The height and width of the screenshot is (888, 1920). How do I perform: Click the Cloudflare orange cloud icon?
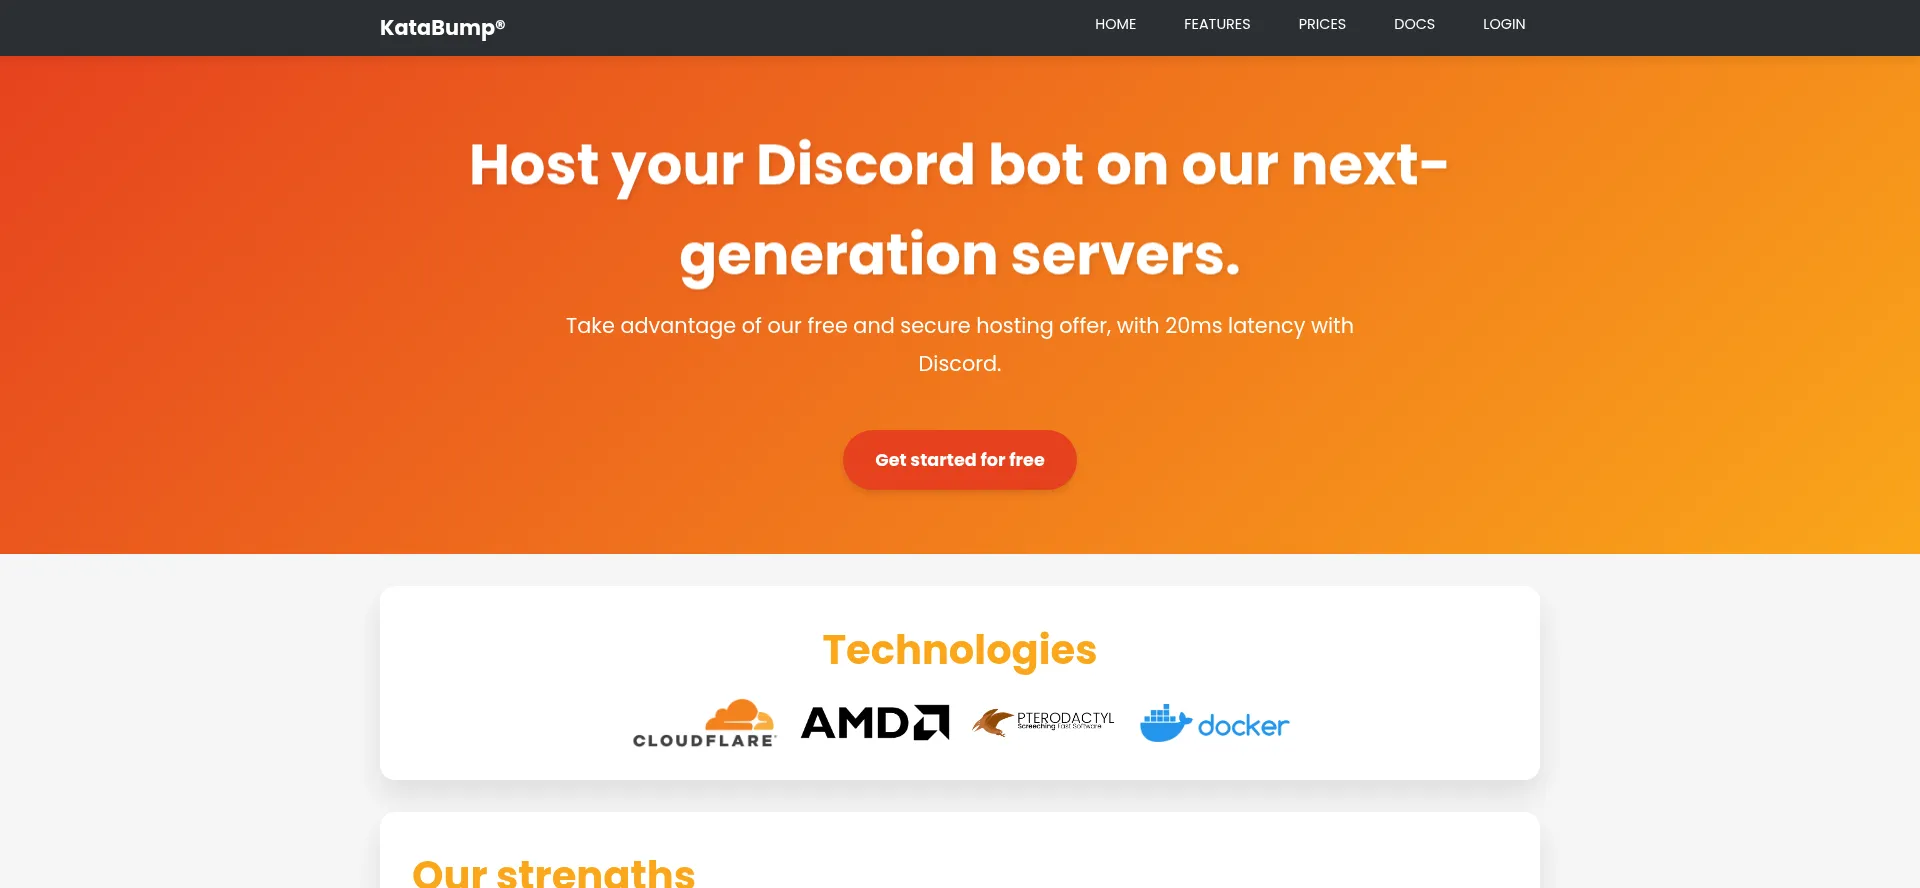click(x=740, y=714)
